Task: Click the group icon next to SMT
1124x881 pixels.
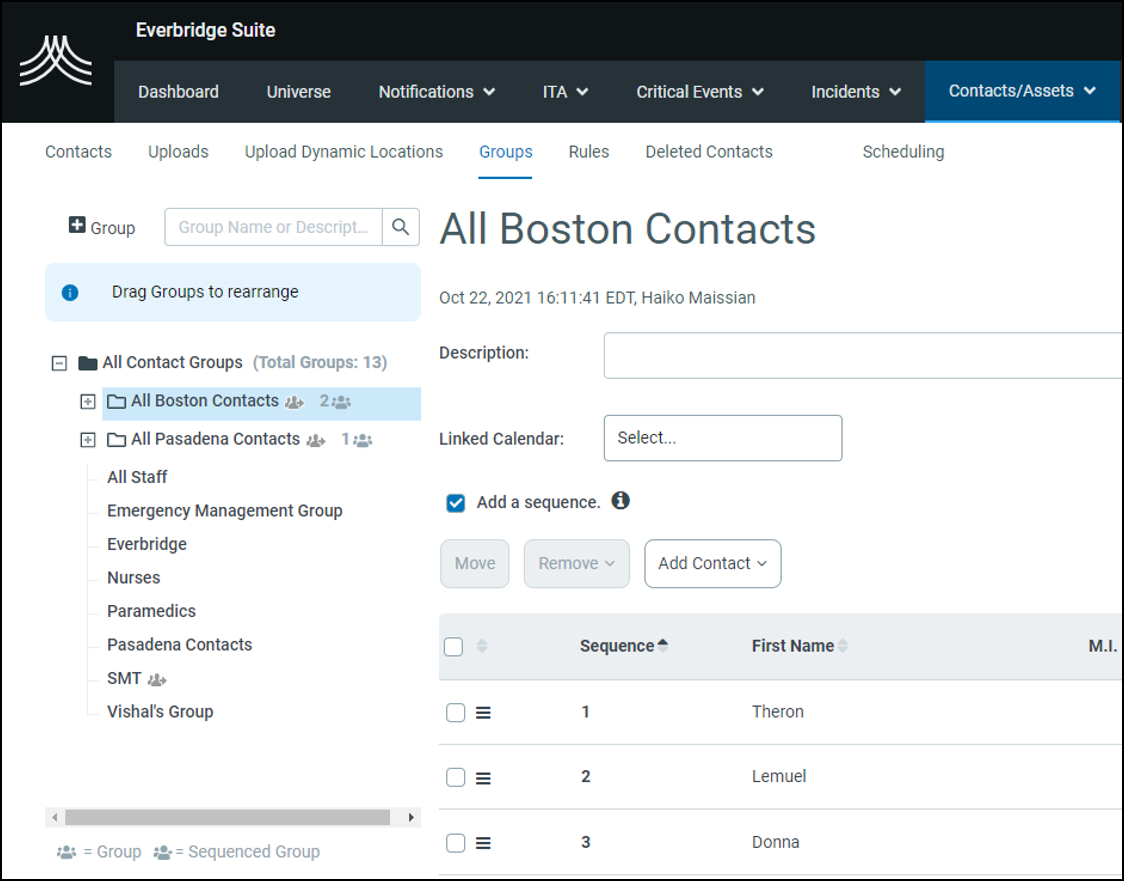Action: pos(156,679)
